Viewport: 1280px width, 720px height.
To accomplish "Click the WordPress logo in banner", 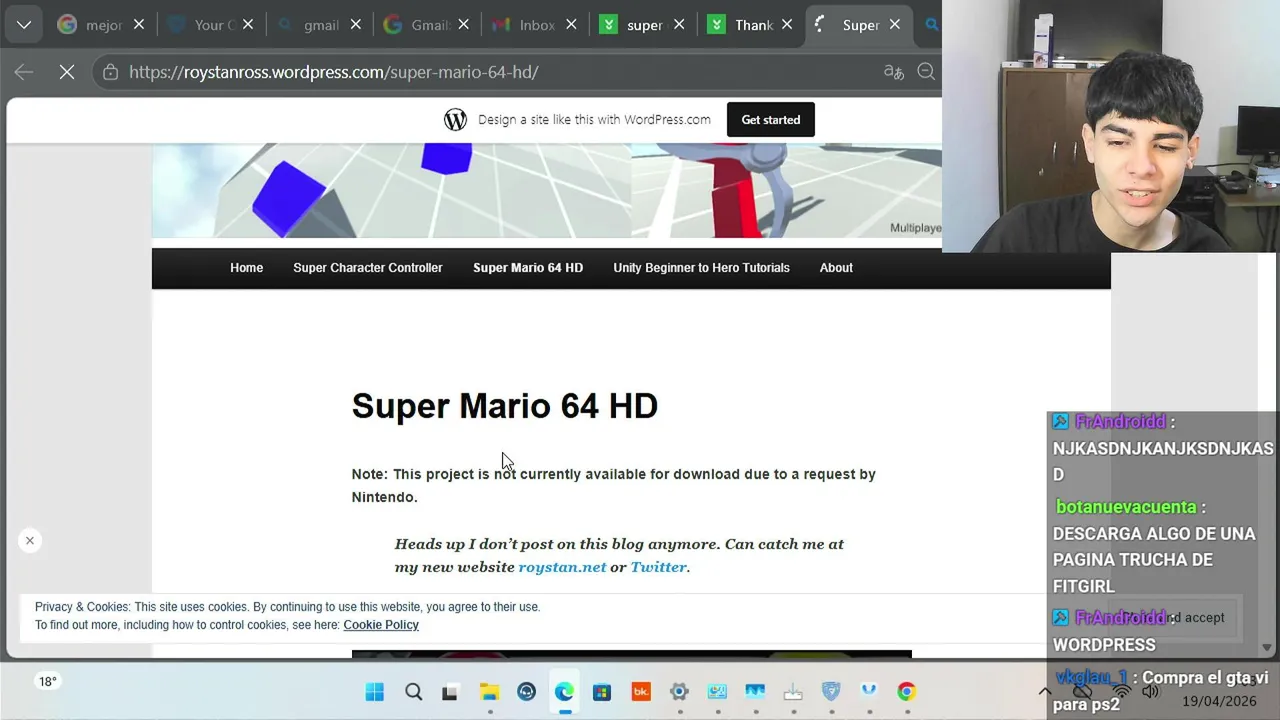I will coord(455,120).
